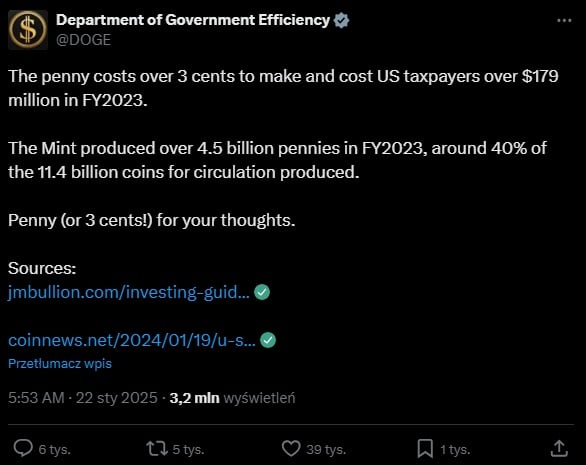Click the blue verified badge by name
The image size is (586, 465).
coord(341,20)
